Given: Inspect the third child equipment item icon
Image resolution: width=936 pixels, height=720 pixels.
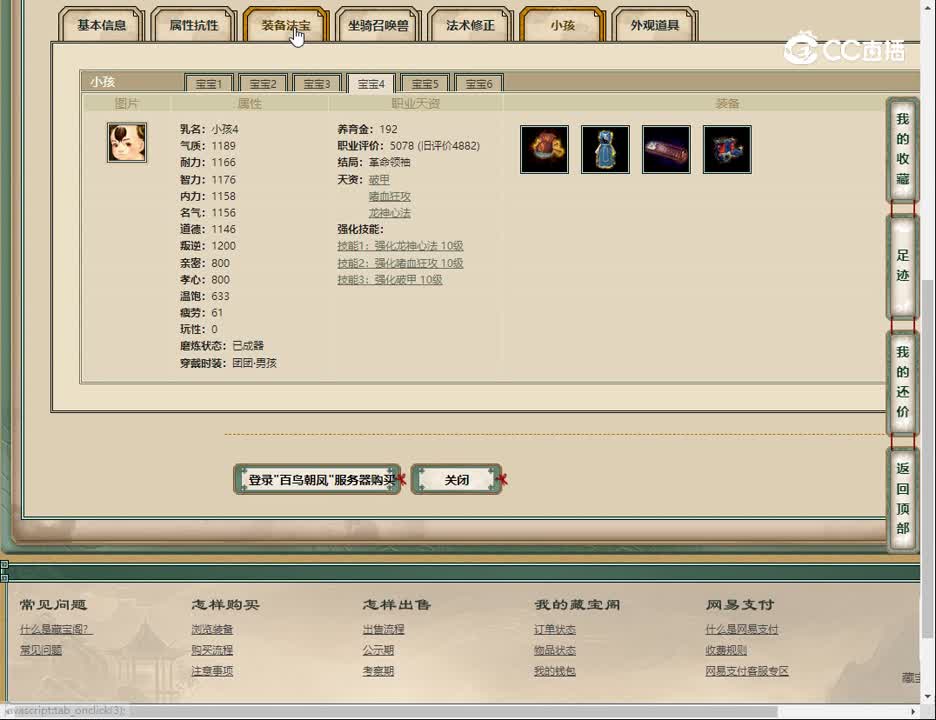Looking at the screenshot, I should tap(666, 148).
